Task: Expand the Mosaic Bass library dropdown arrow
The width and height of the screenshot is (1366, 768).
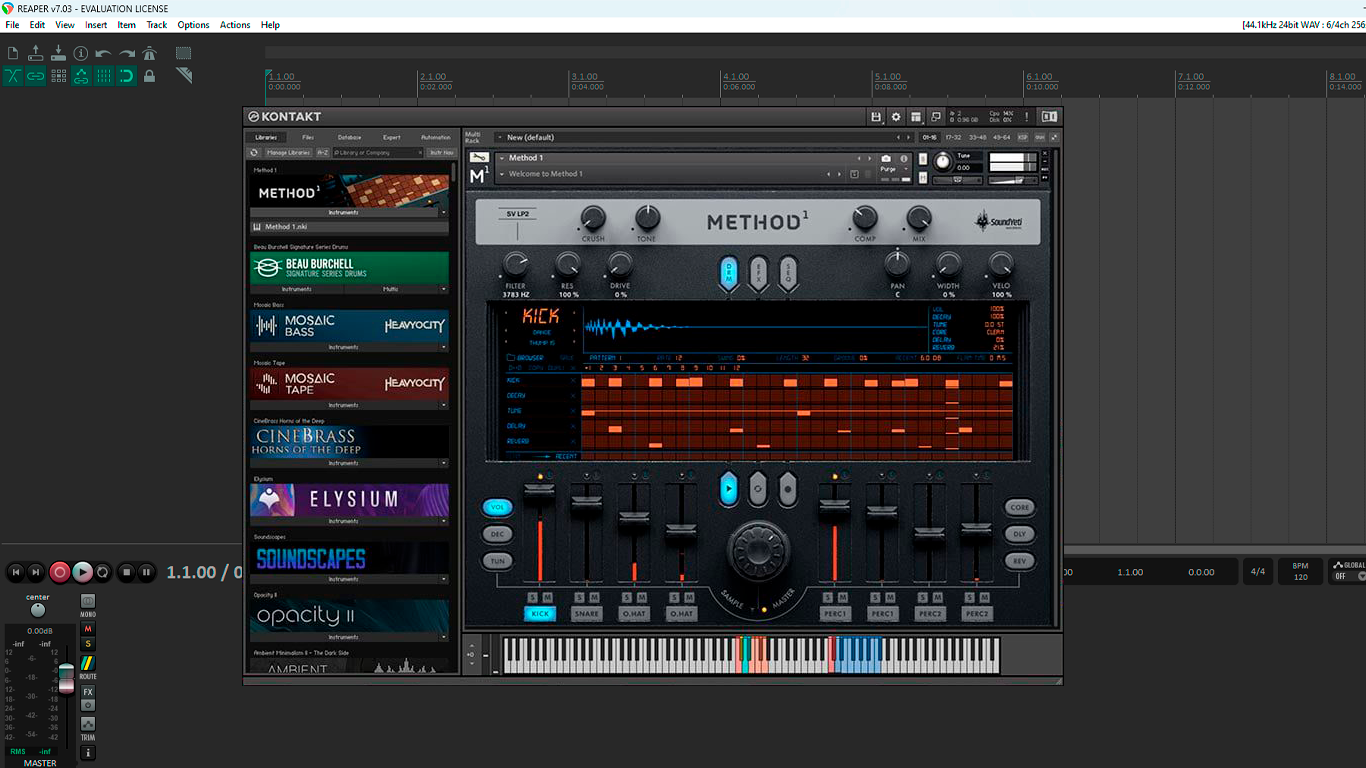Action: coord(444,347)
